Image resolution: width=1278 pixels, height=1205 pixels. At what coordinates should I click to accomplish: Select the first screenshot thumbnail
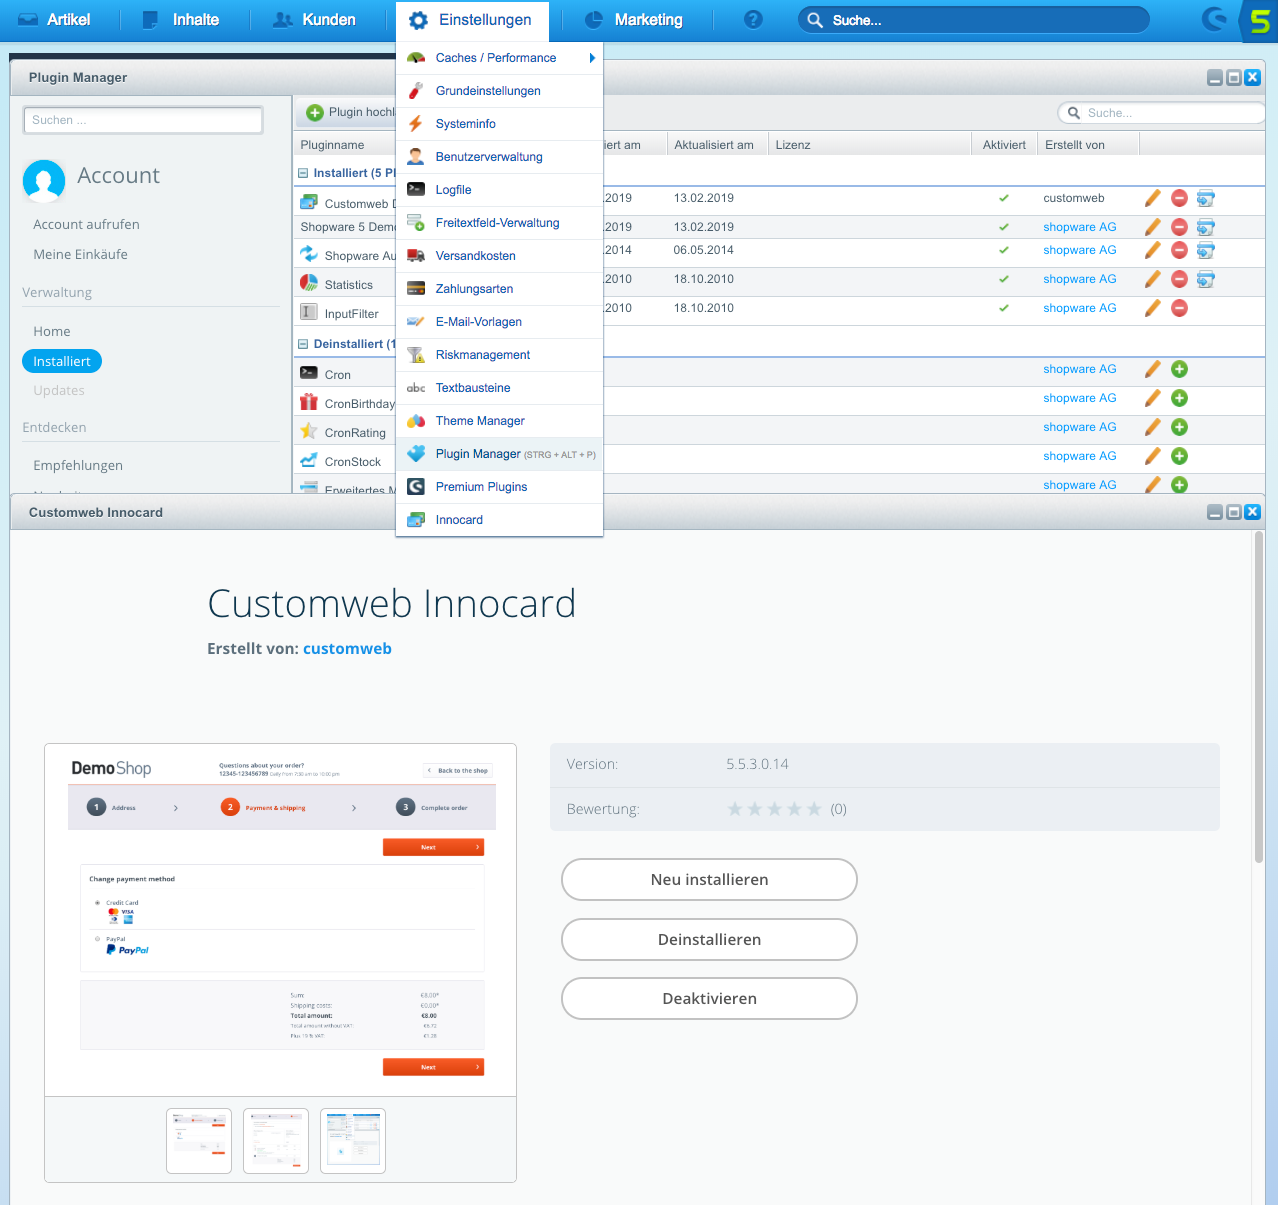coord(199,1141)
